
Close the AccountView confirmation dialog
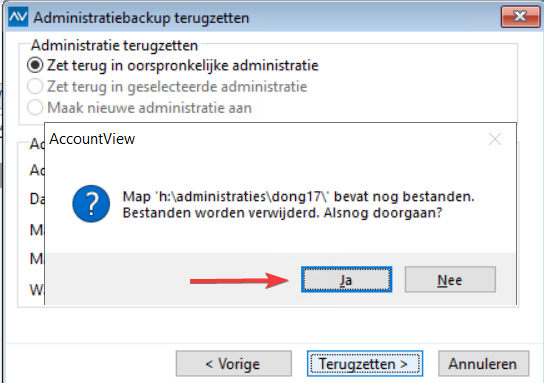pyautogui.click(x=495, y=139)
